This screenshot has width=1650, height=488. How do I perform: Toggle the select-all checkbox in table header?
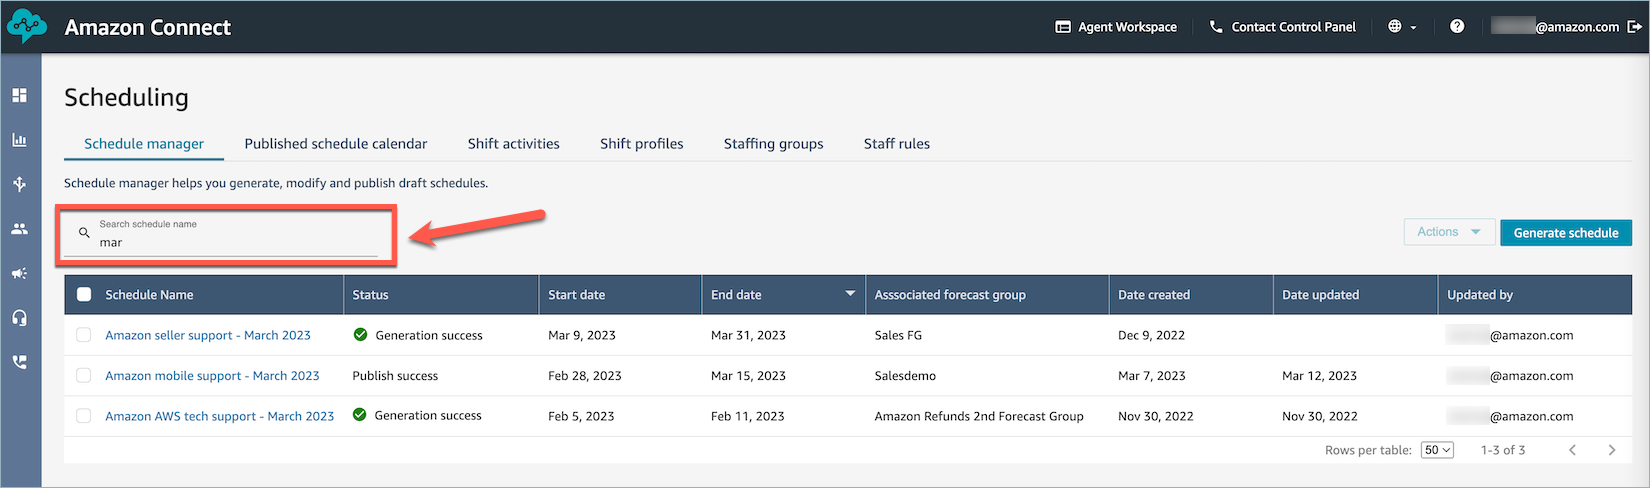(x=84, y=295)
